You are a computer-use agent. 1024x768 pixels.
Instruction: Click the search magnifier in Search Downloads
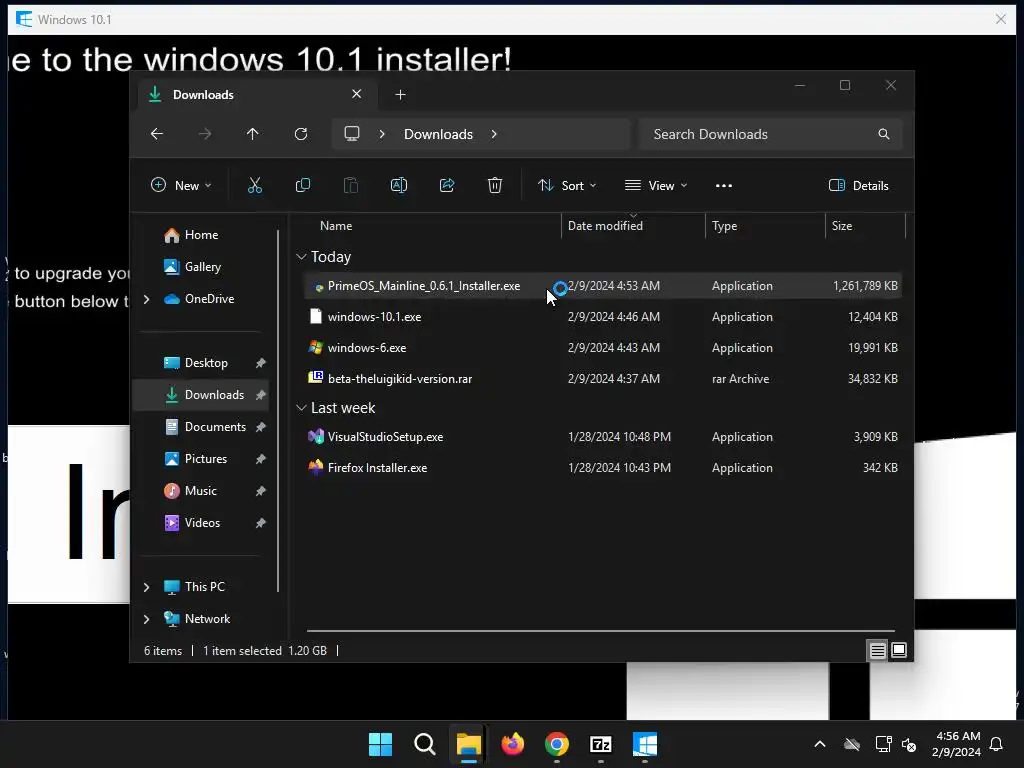point(884,134)
